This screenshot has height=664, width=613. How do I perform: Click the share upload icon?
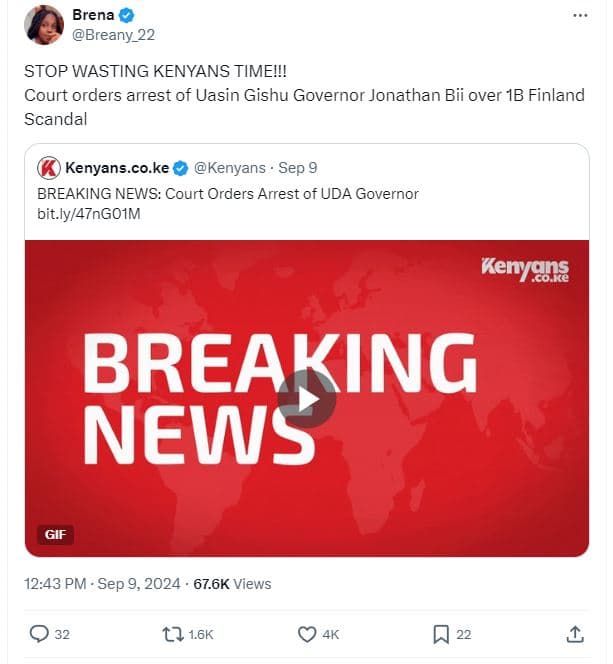(575, 634)
